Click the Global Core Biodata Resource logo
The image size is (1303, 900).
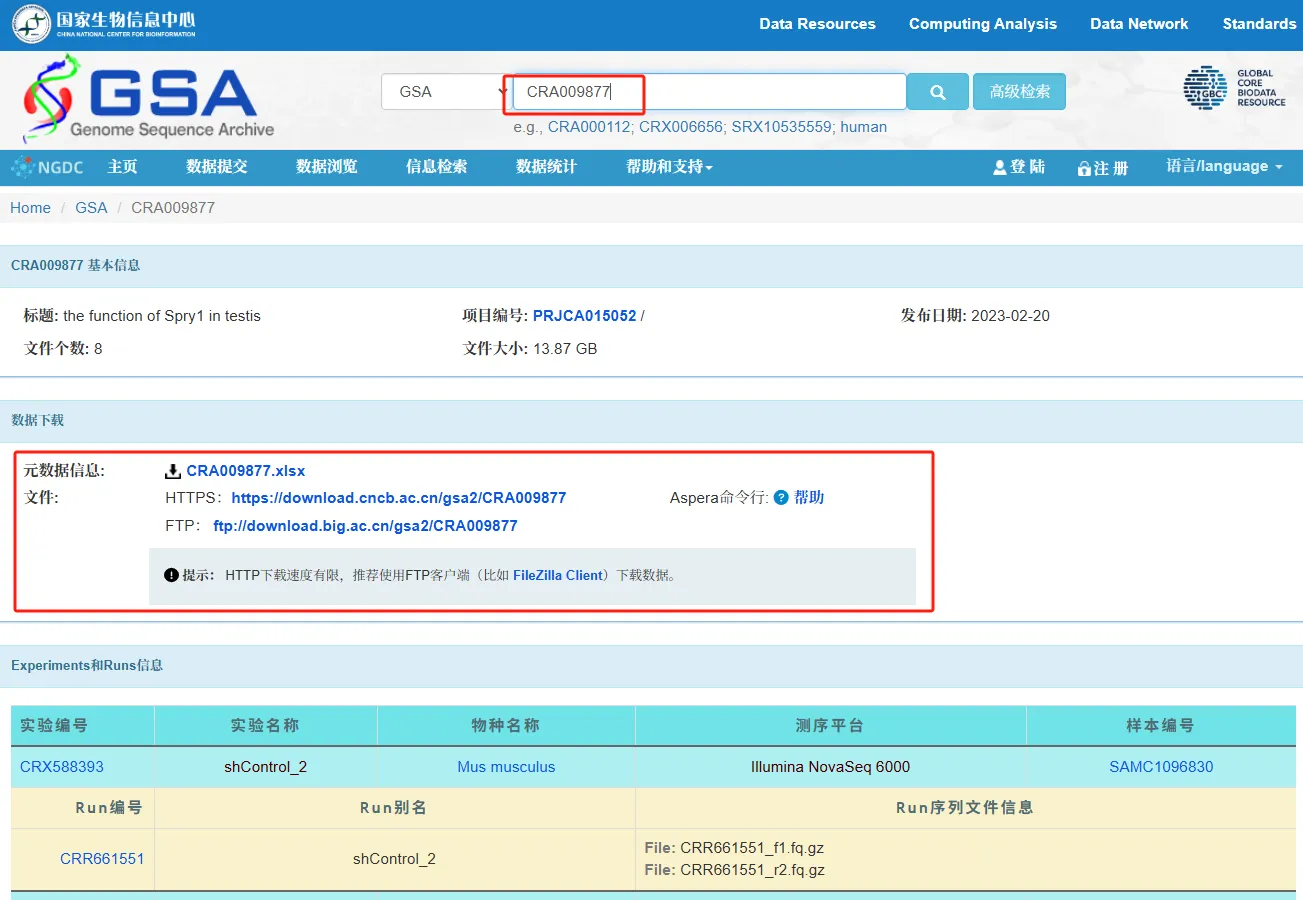click(1234, 88)
